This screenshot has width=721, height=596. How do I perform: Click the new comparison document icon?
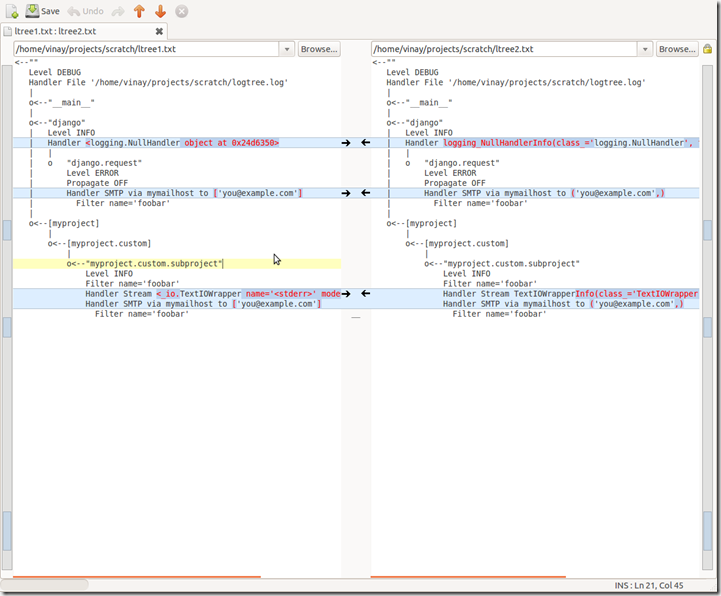(x=12, y=11)
